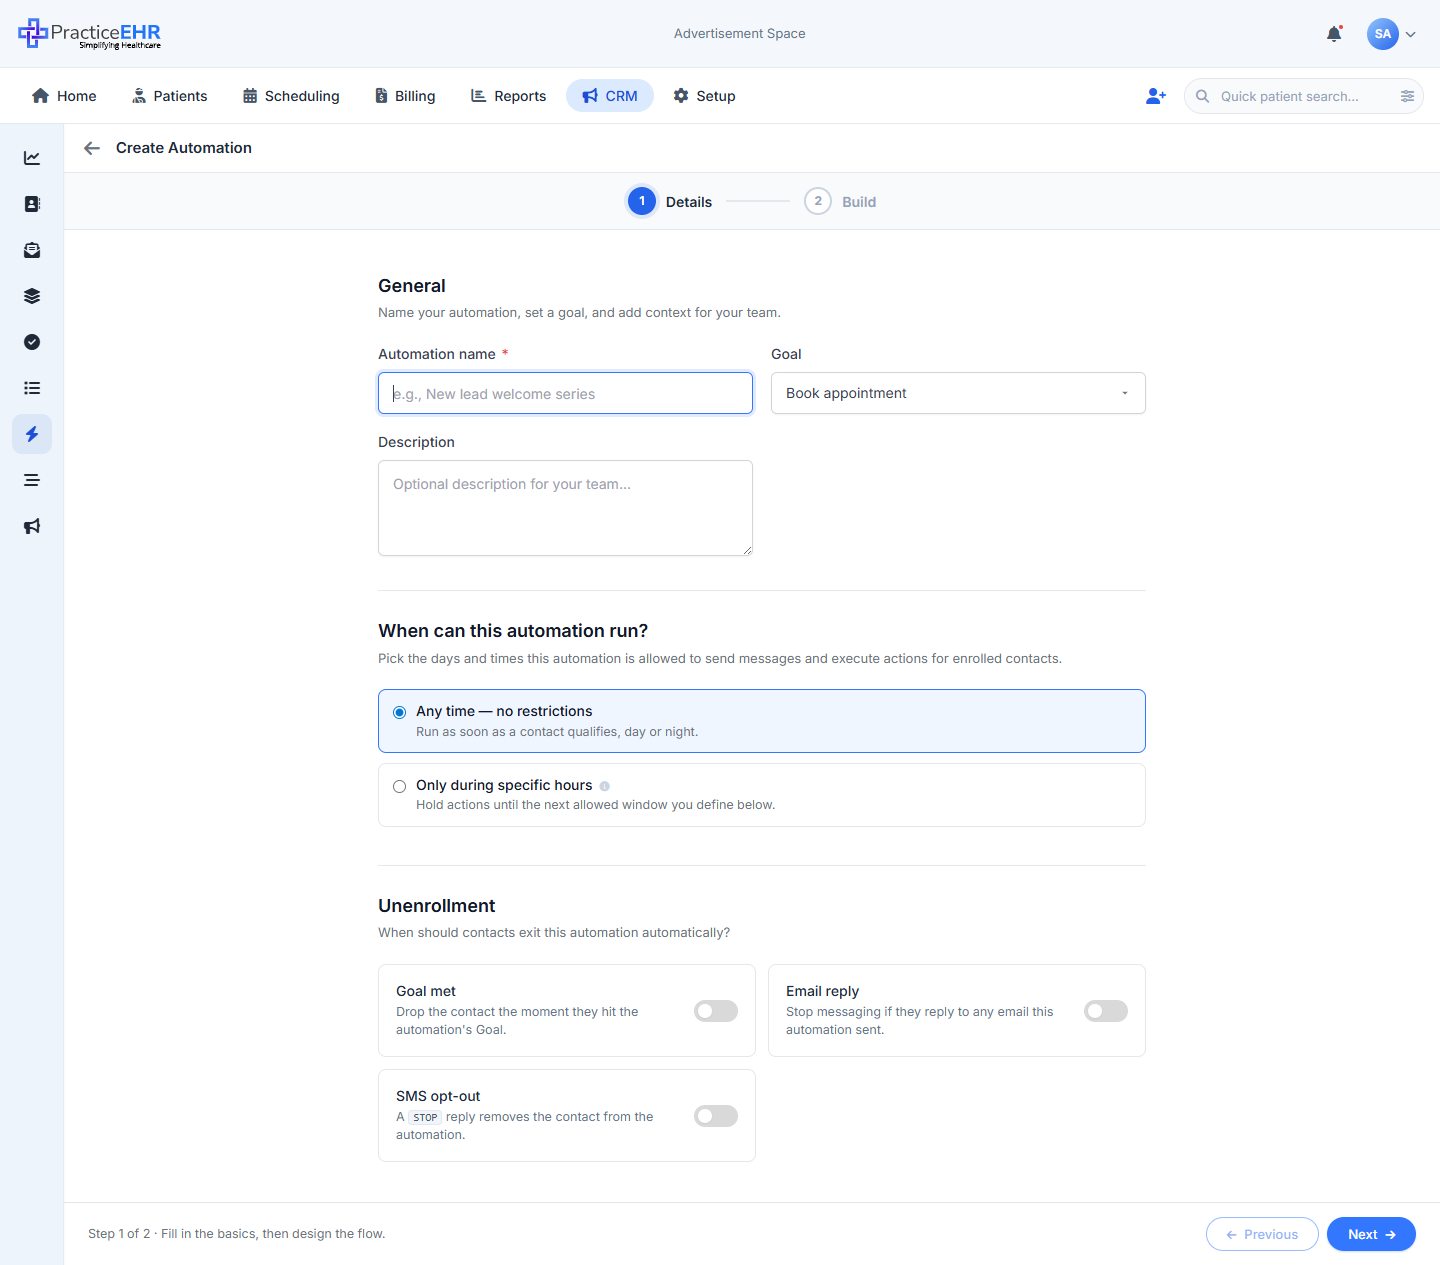Click the search magnifier icon
Screen dimensions: 1440x1265
pos(1203,96)
